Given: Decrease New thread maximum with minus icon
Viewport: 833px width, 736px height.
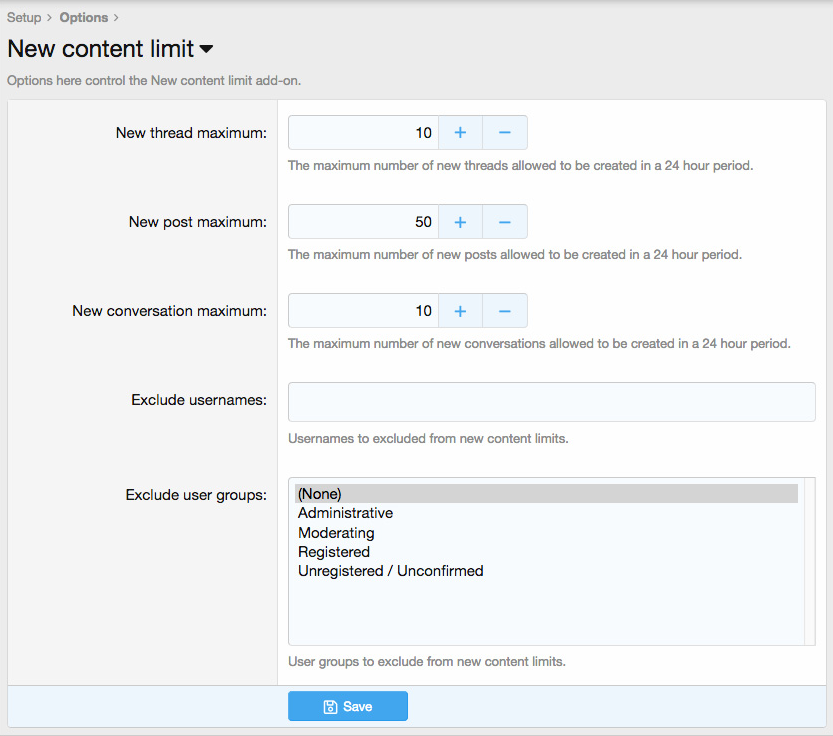Looking at the screenshot, I should coord(505,133).
